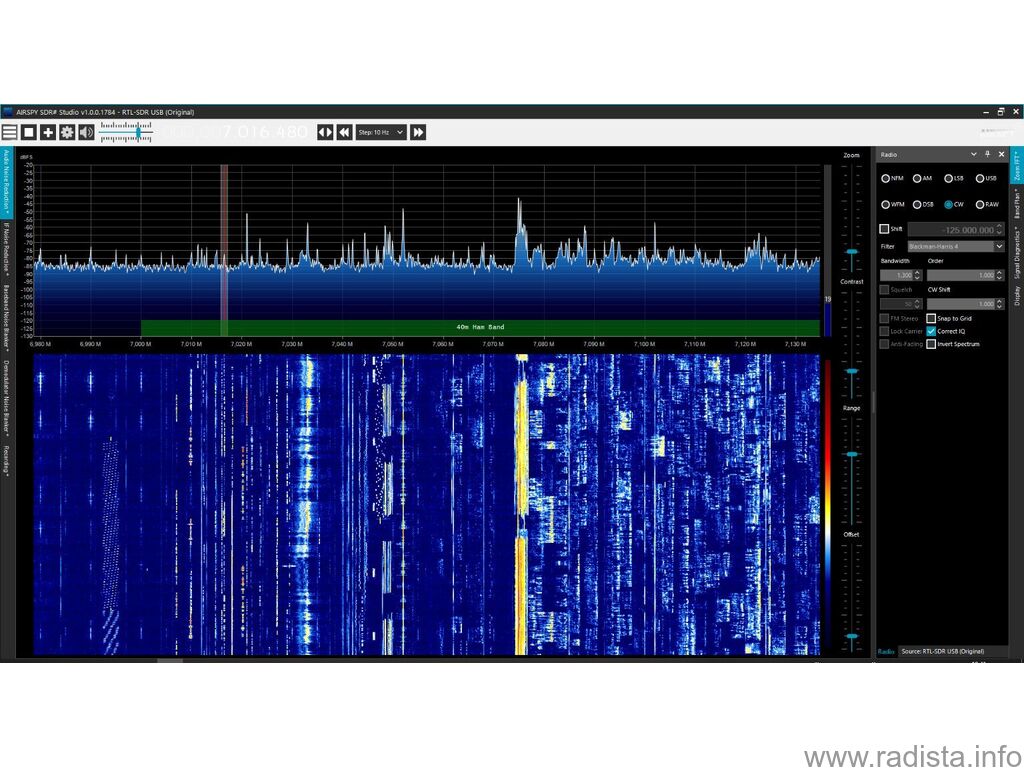Screen dimensions: 1024x768
Task: Switch to the Band Plan side tab
Action: [x=1017, y=204]
